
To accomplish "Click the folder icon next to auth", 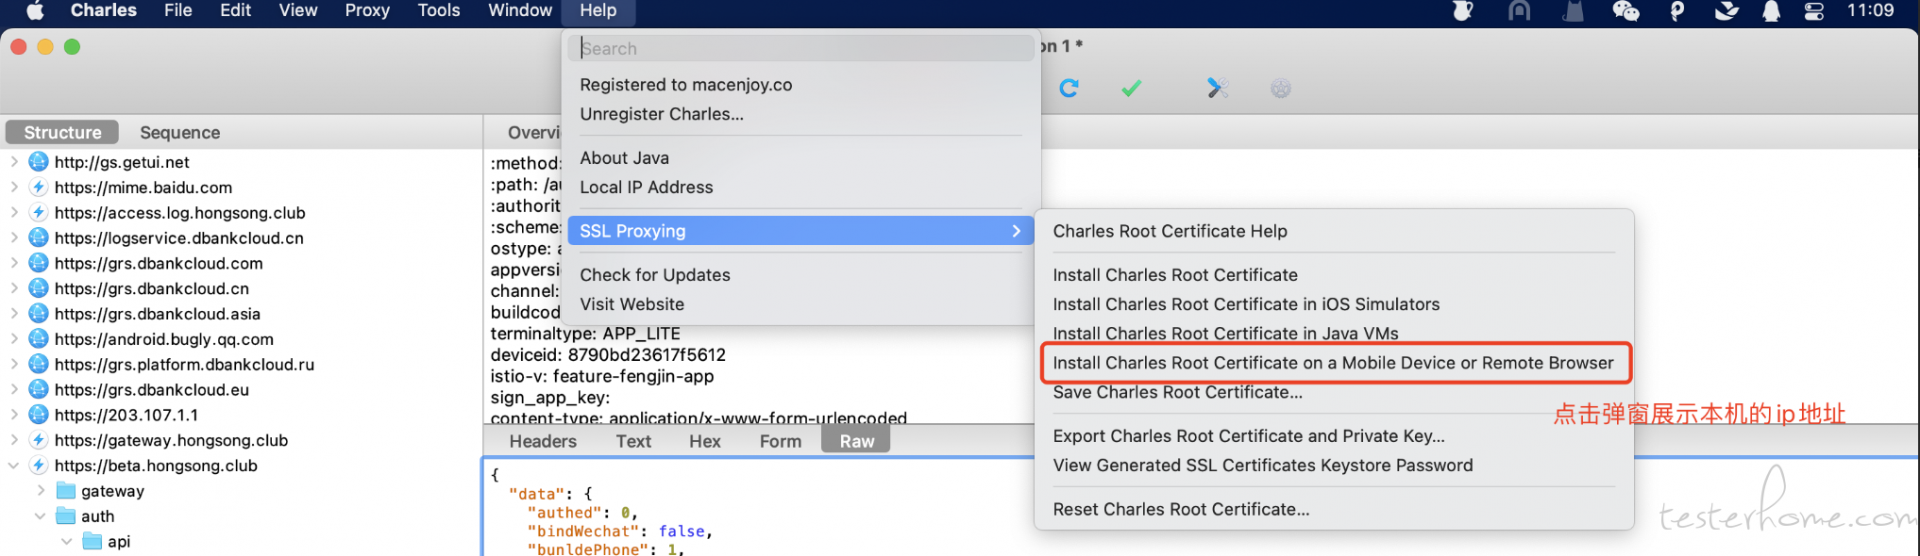I will [x=66, y=516].
